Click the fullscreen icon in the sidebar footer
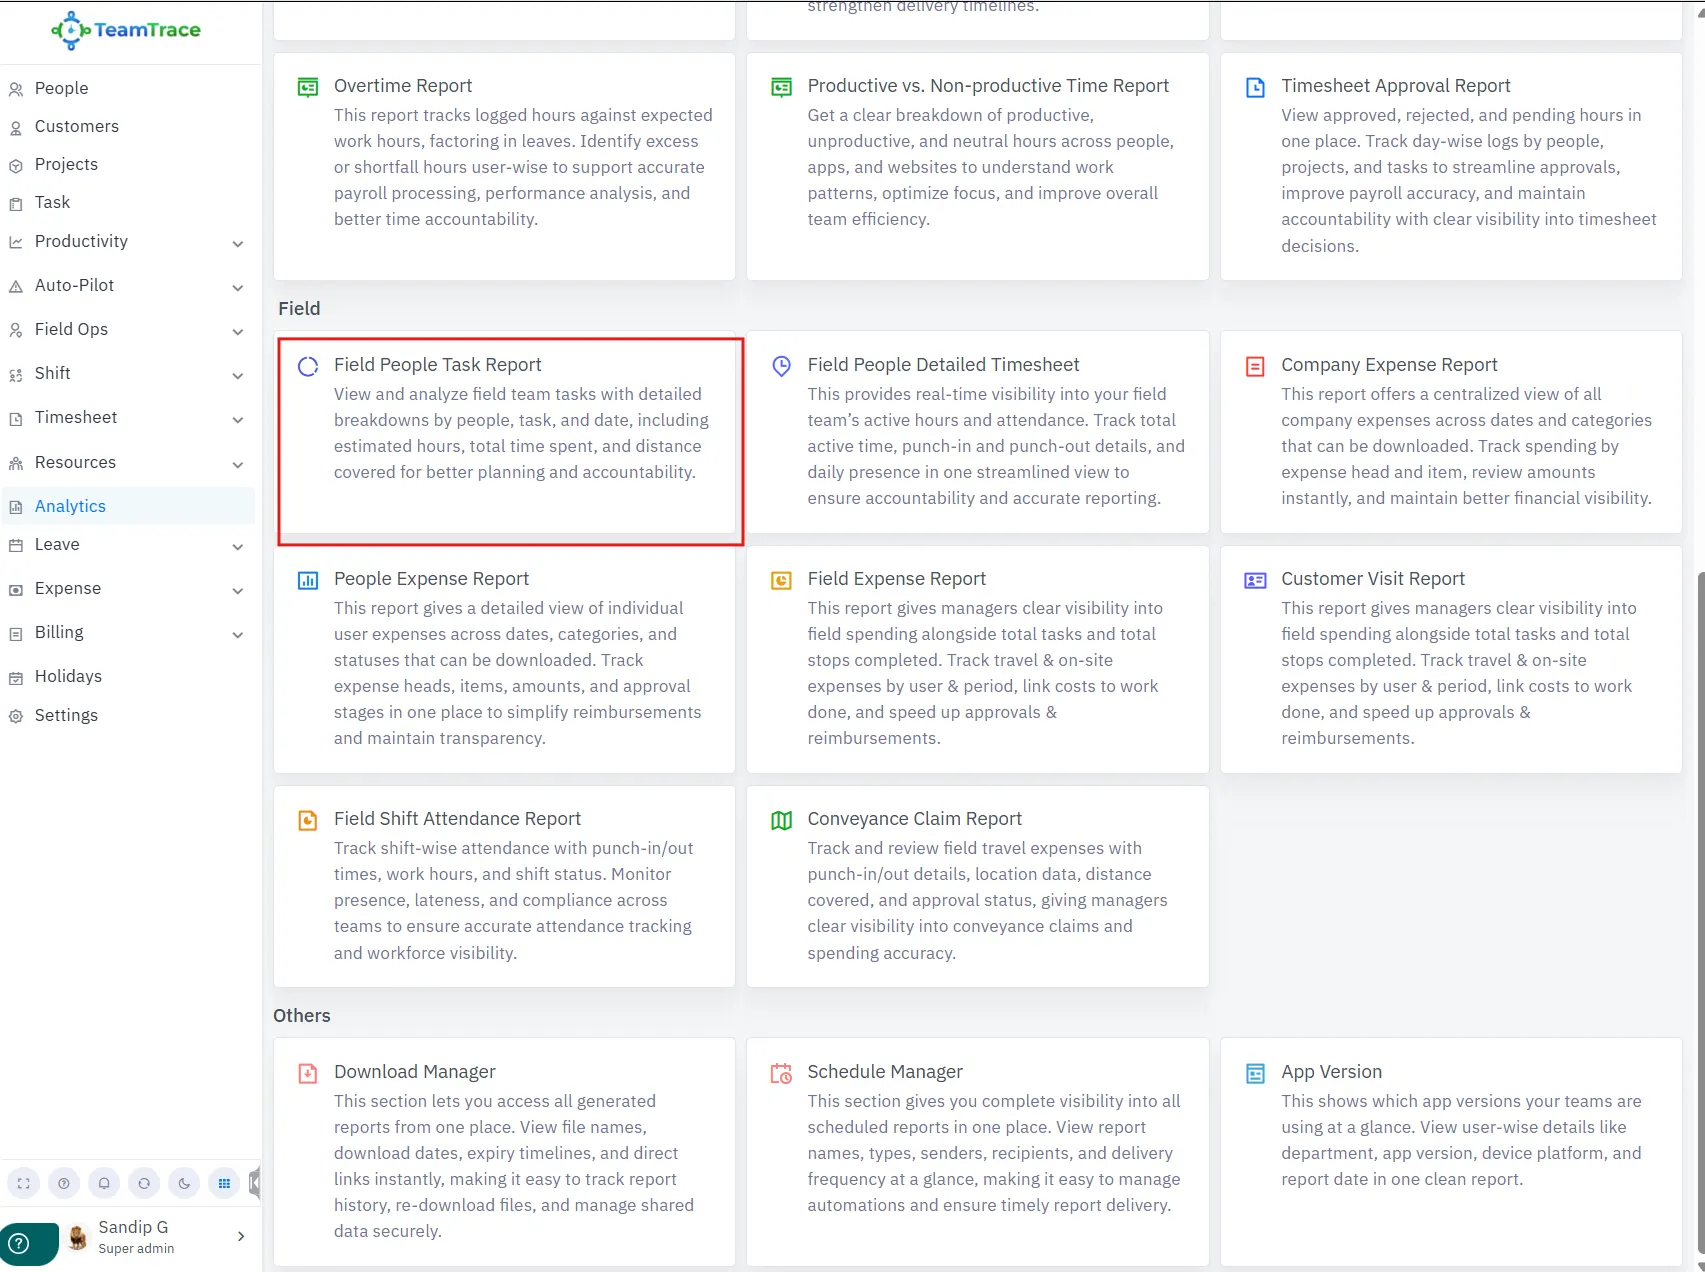 [24, 1183]
